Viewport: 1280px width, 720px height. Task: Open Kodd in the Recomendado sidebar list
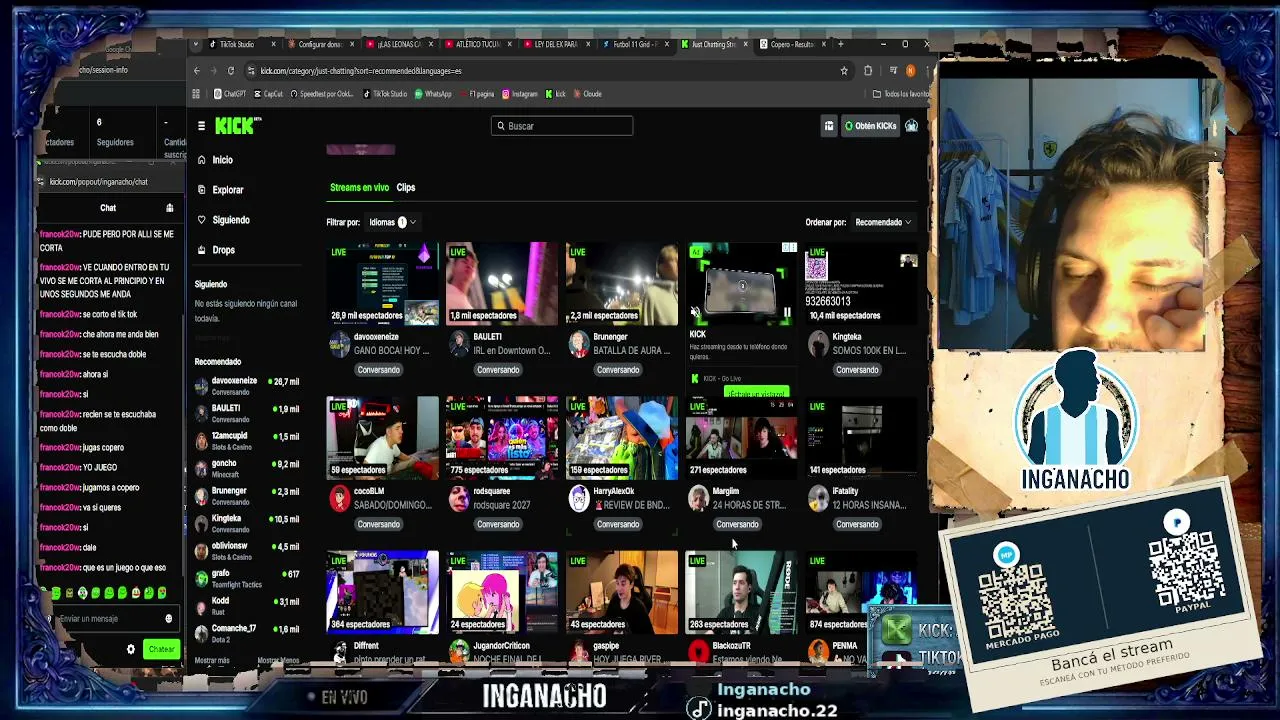click(x=247, y=606)
